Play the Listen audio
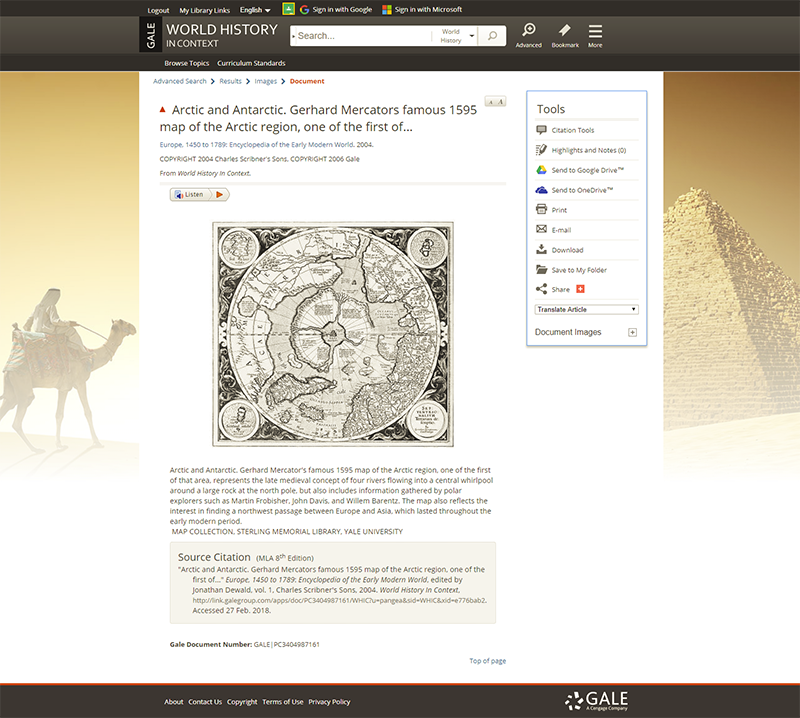The width and height of the screenshot is (800, 718). [220, 194]
